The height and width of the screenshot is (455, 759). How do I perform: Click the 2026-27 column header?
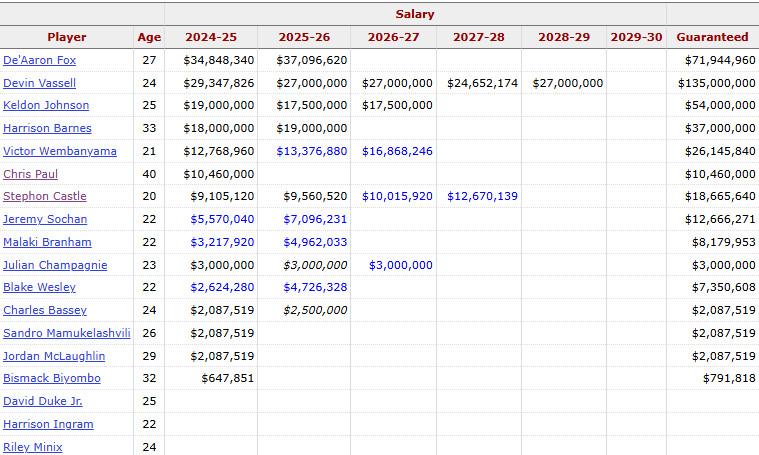tap(393, 37)
